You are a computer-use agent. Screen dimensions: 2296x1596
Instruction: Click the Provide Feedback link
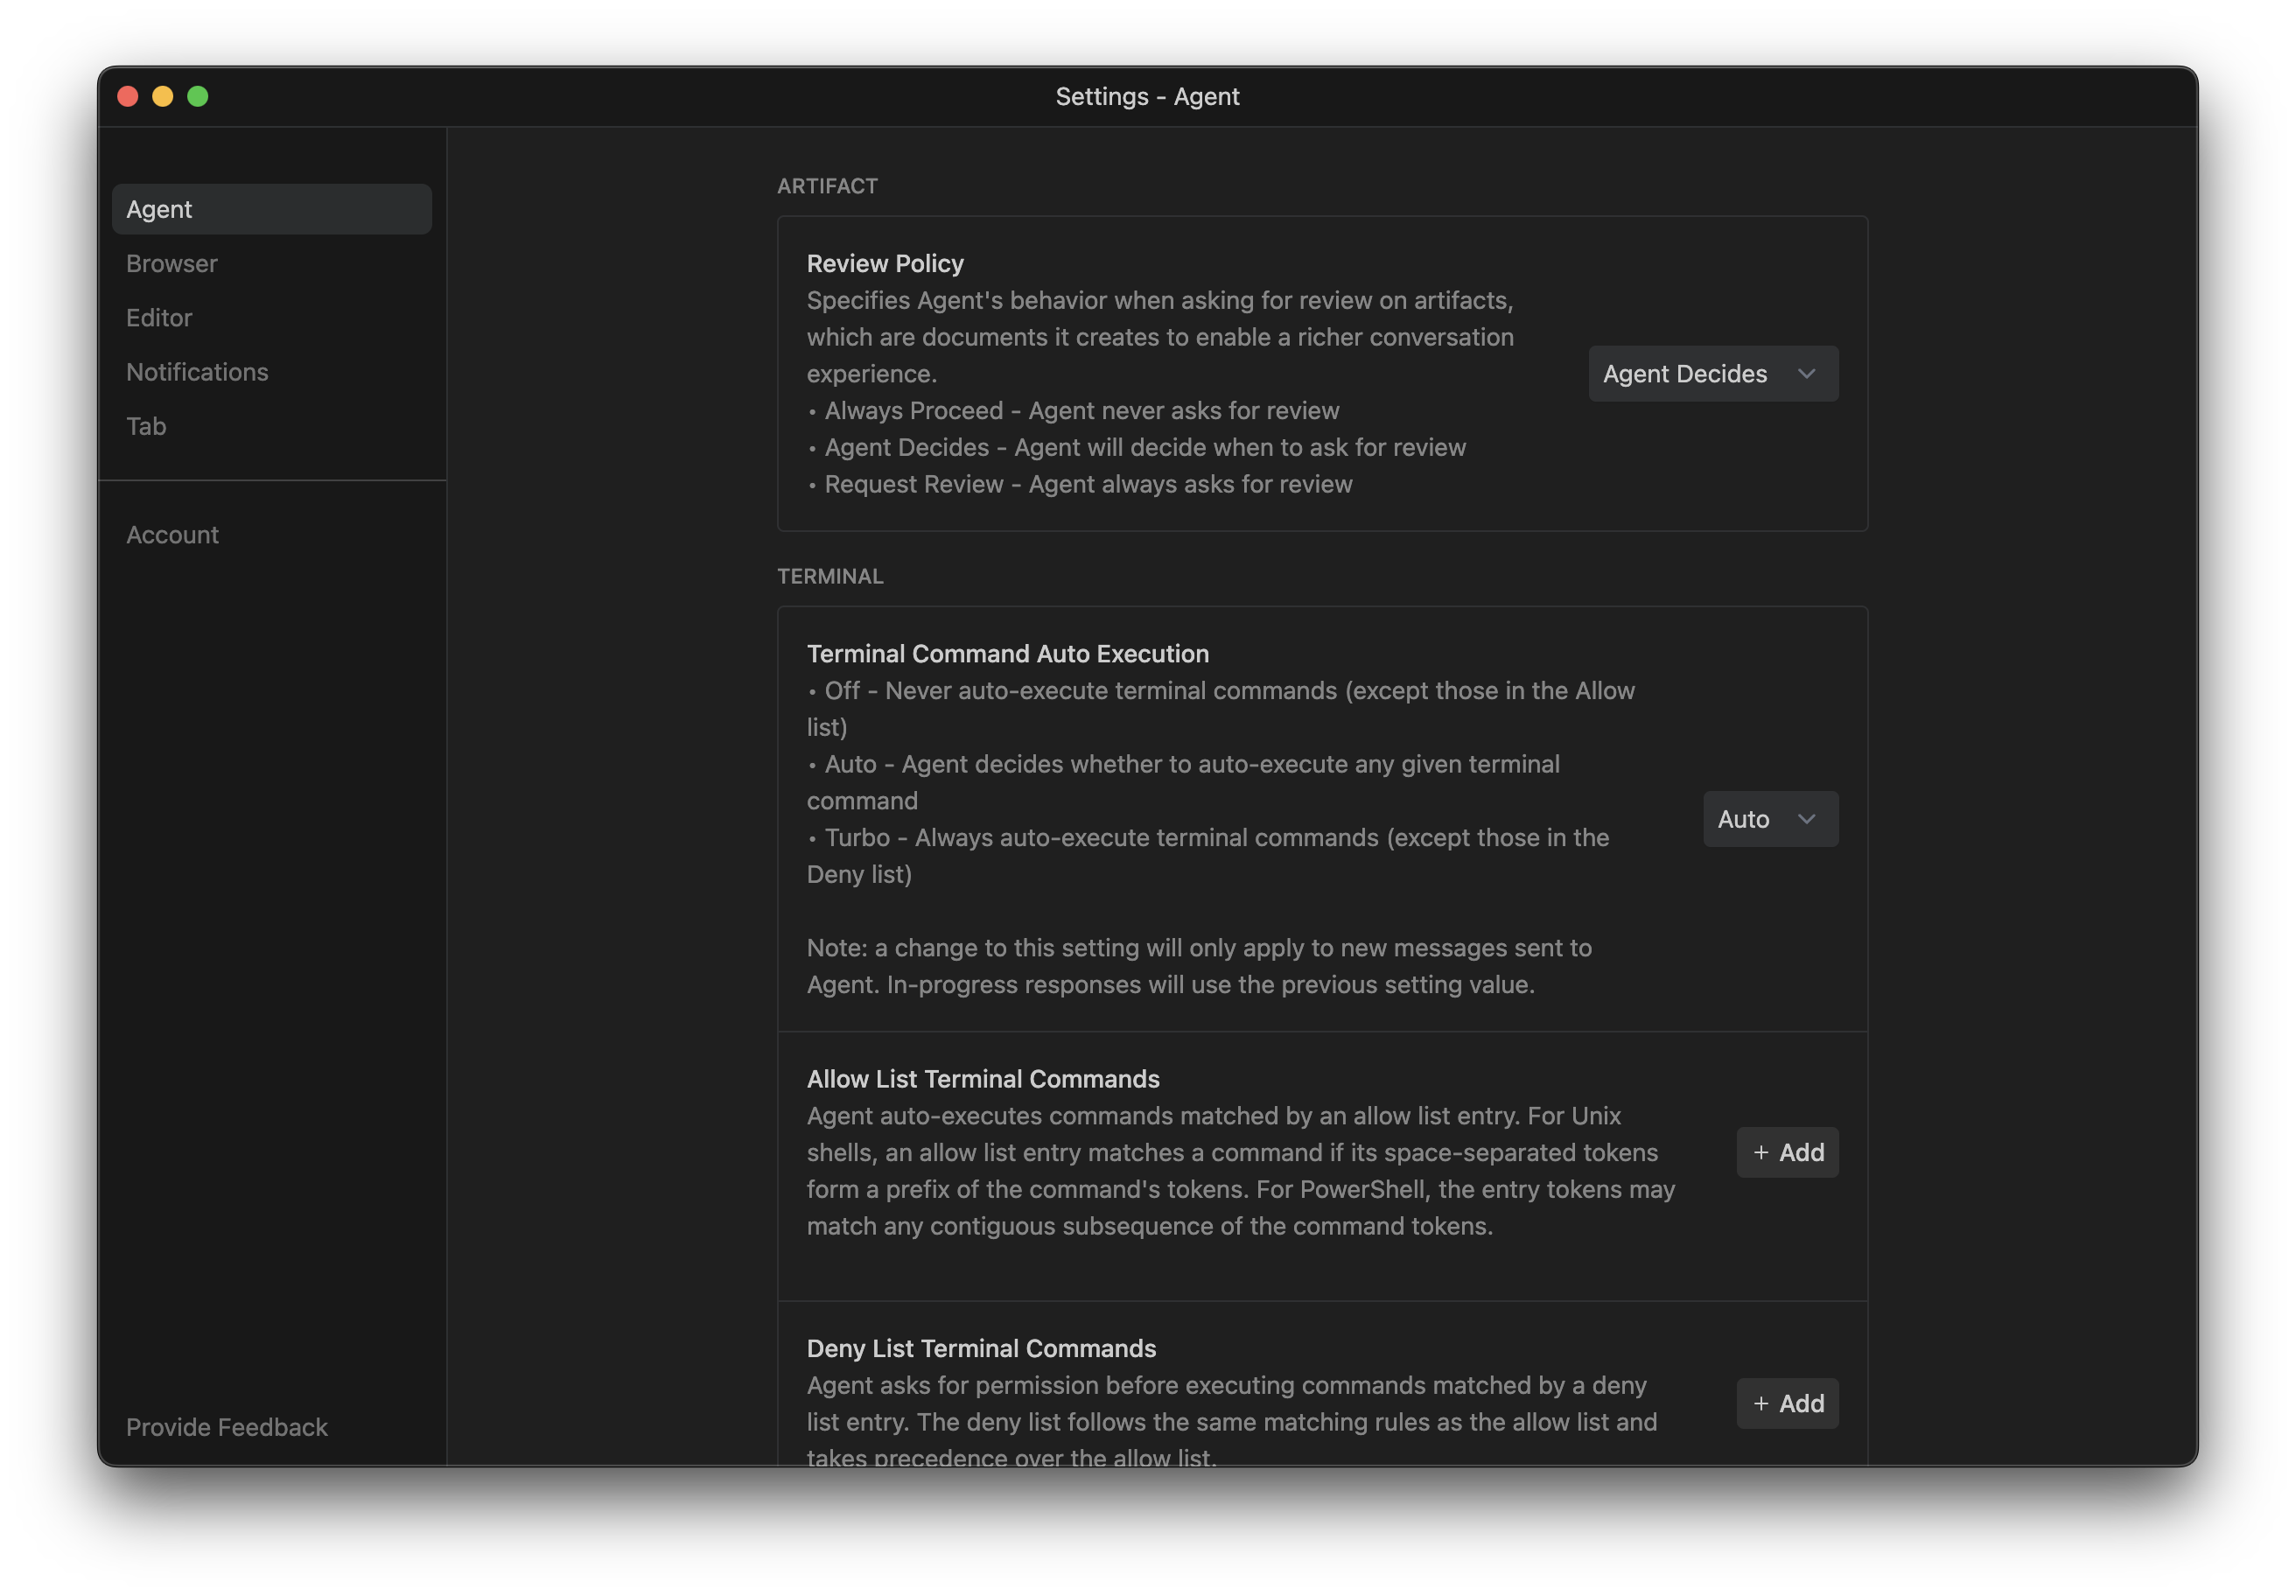point(227,1427)
